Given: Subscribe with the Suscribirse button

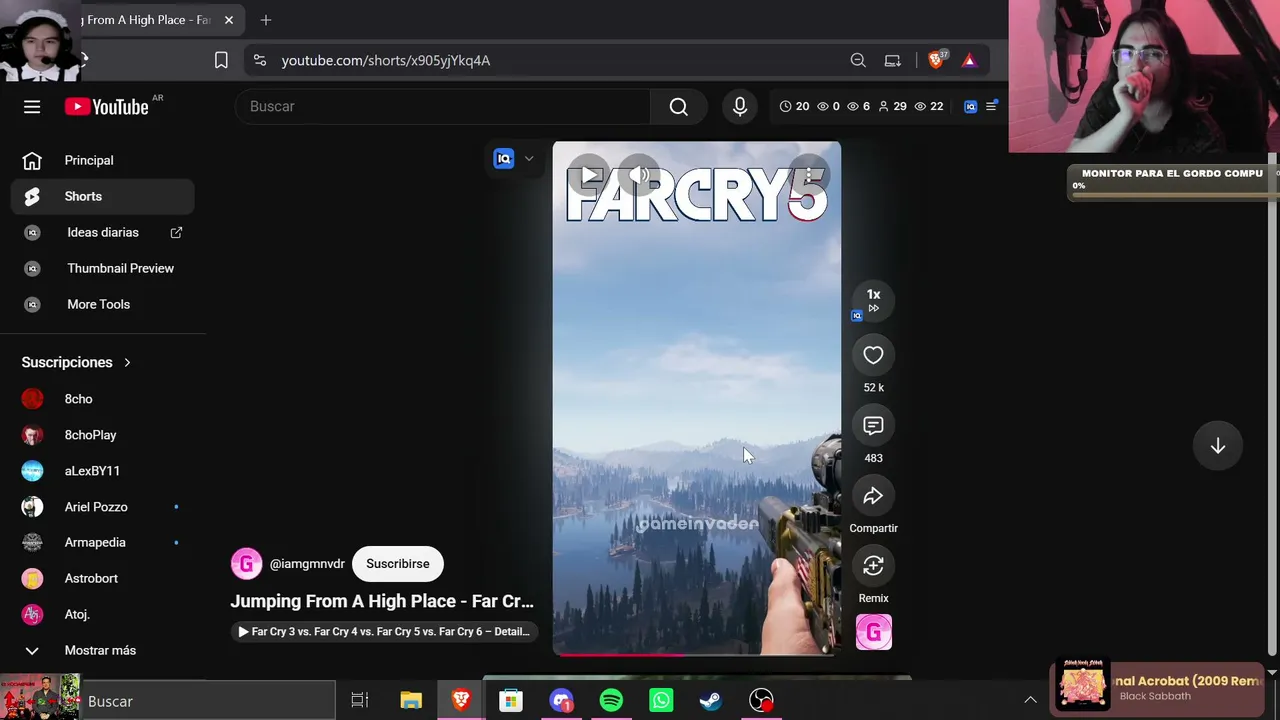Looking at the screenshot, I should [397, 564].
